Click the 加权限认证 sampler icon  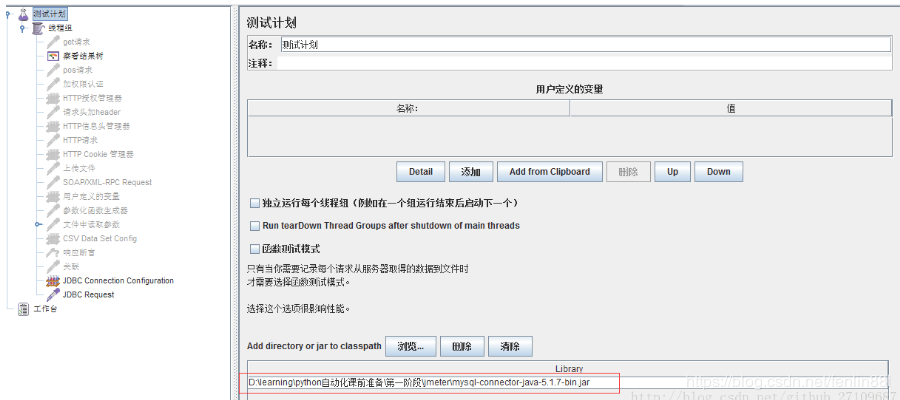pos(53,84)
